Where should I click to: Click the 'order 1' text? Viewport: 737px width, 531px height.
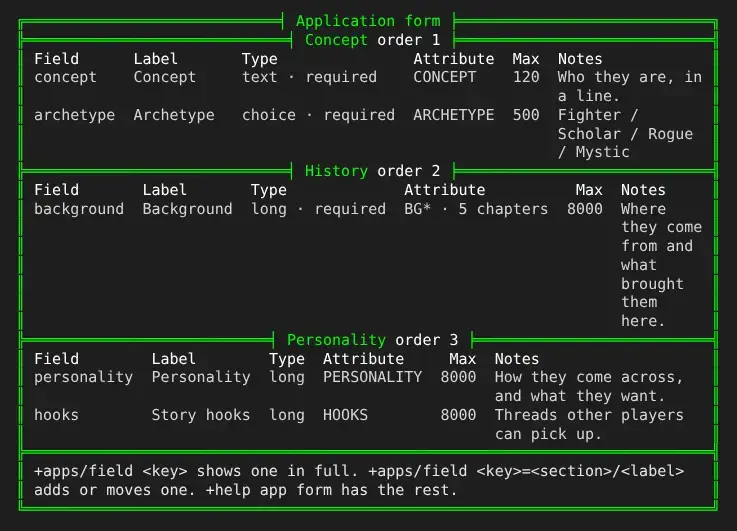click(408, 39)
